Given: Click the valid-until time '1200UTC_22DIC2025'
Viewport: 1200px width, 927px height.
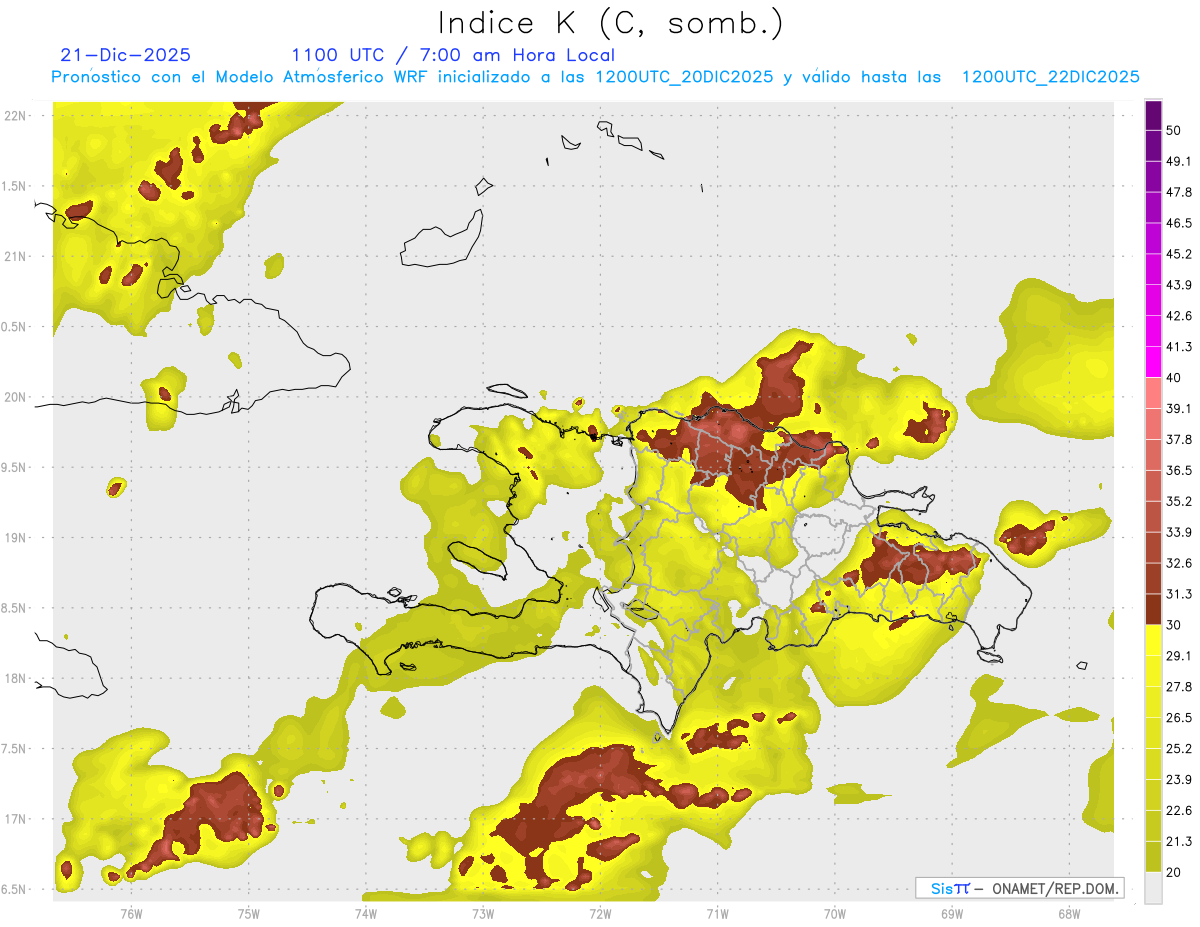Looking at the screenshot, I should click(x=1051, y=77).
